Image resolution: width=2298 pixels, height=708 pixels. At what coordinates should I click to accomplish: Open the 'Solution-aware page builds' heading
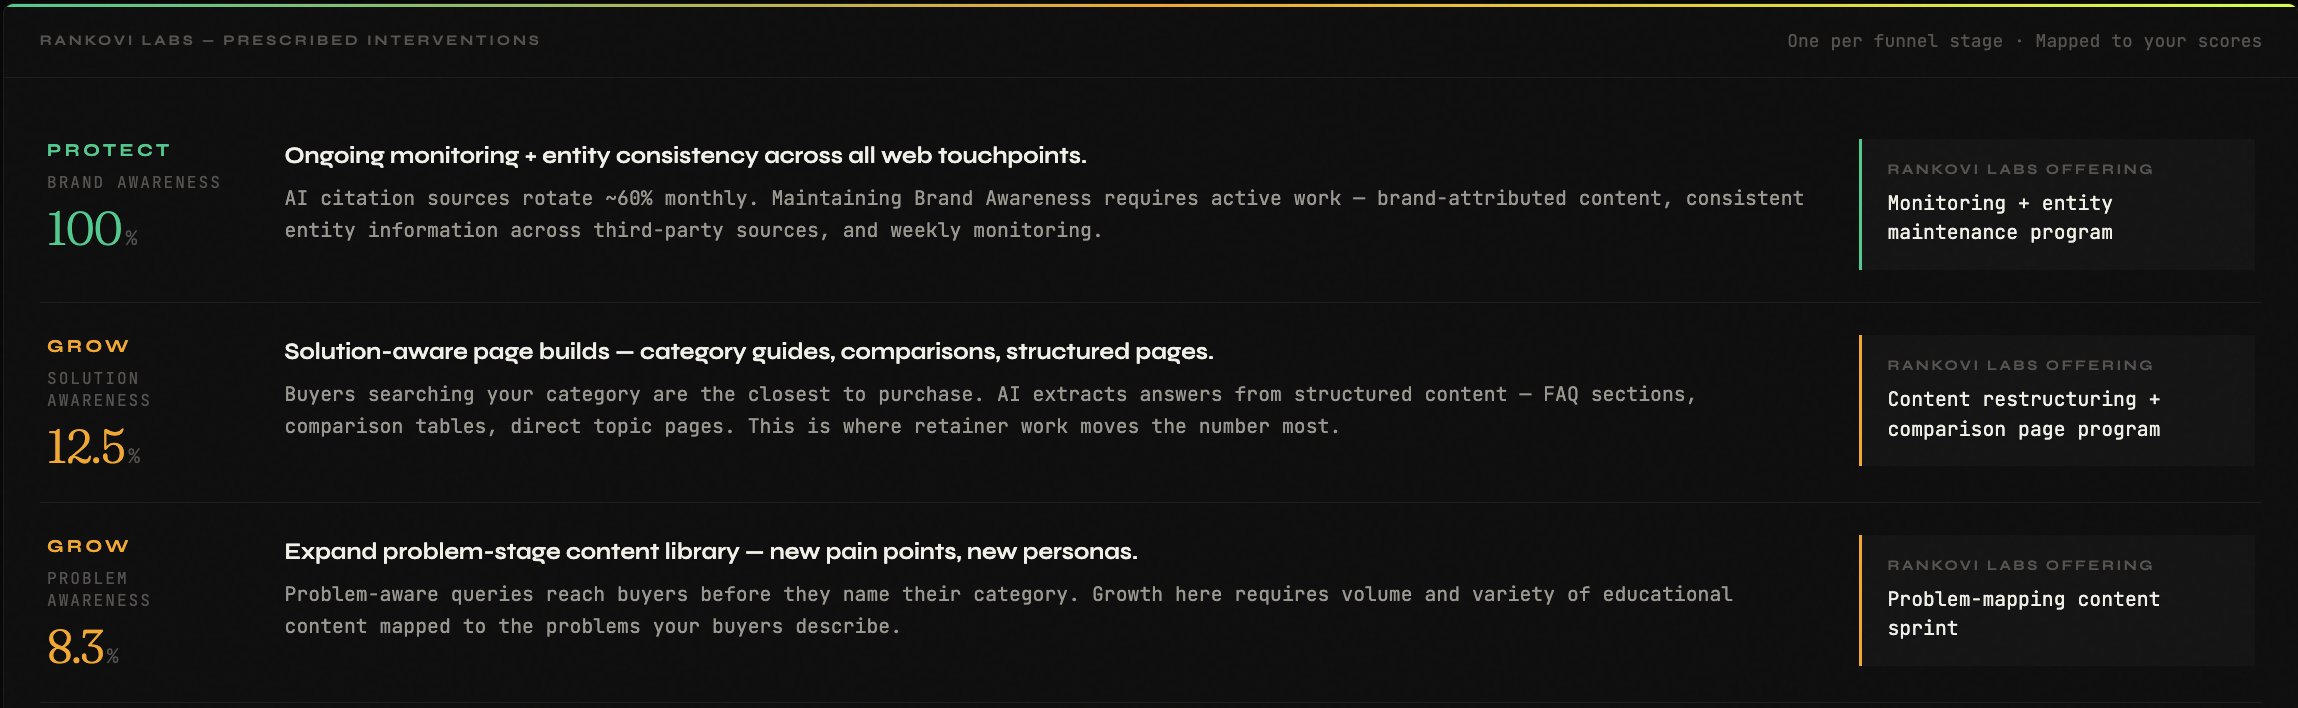click(x=749, y=351)
